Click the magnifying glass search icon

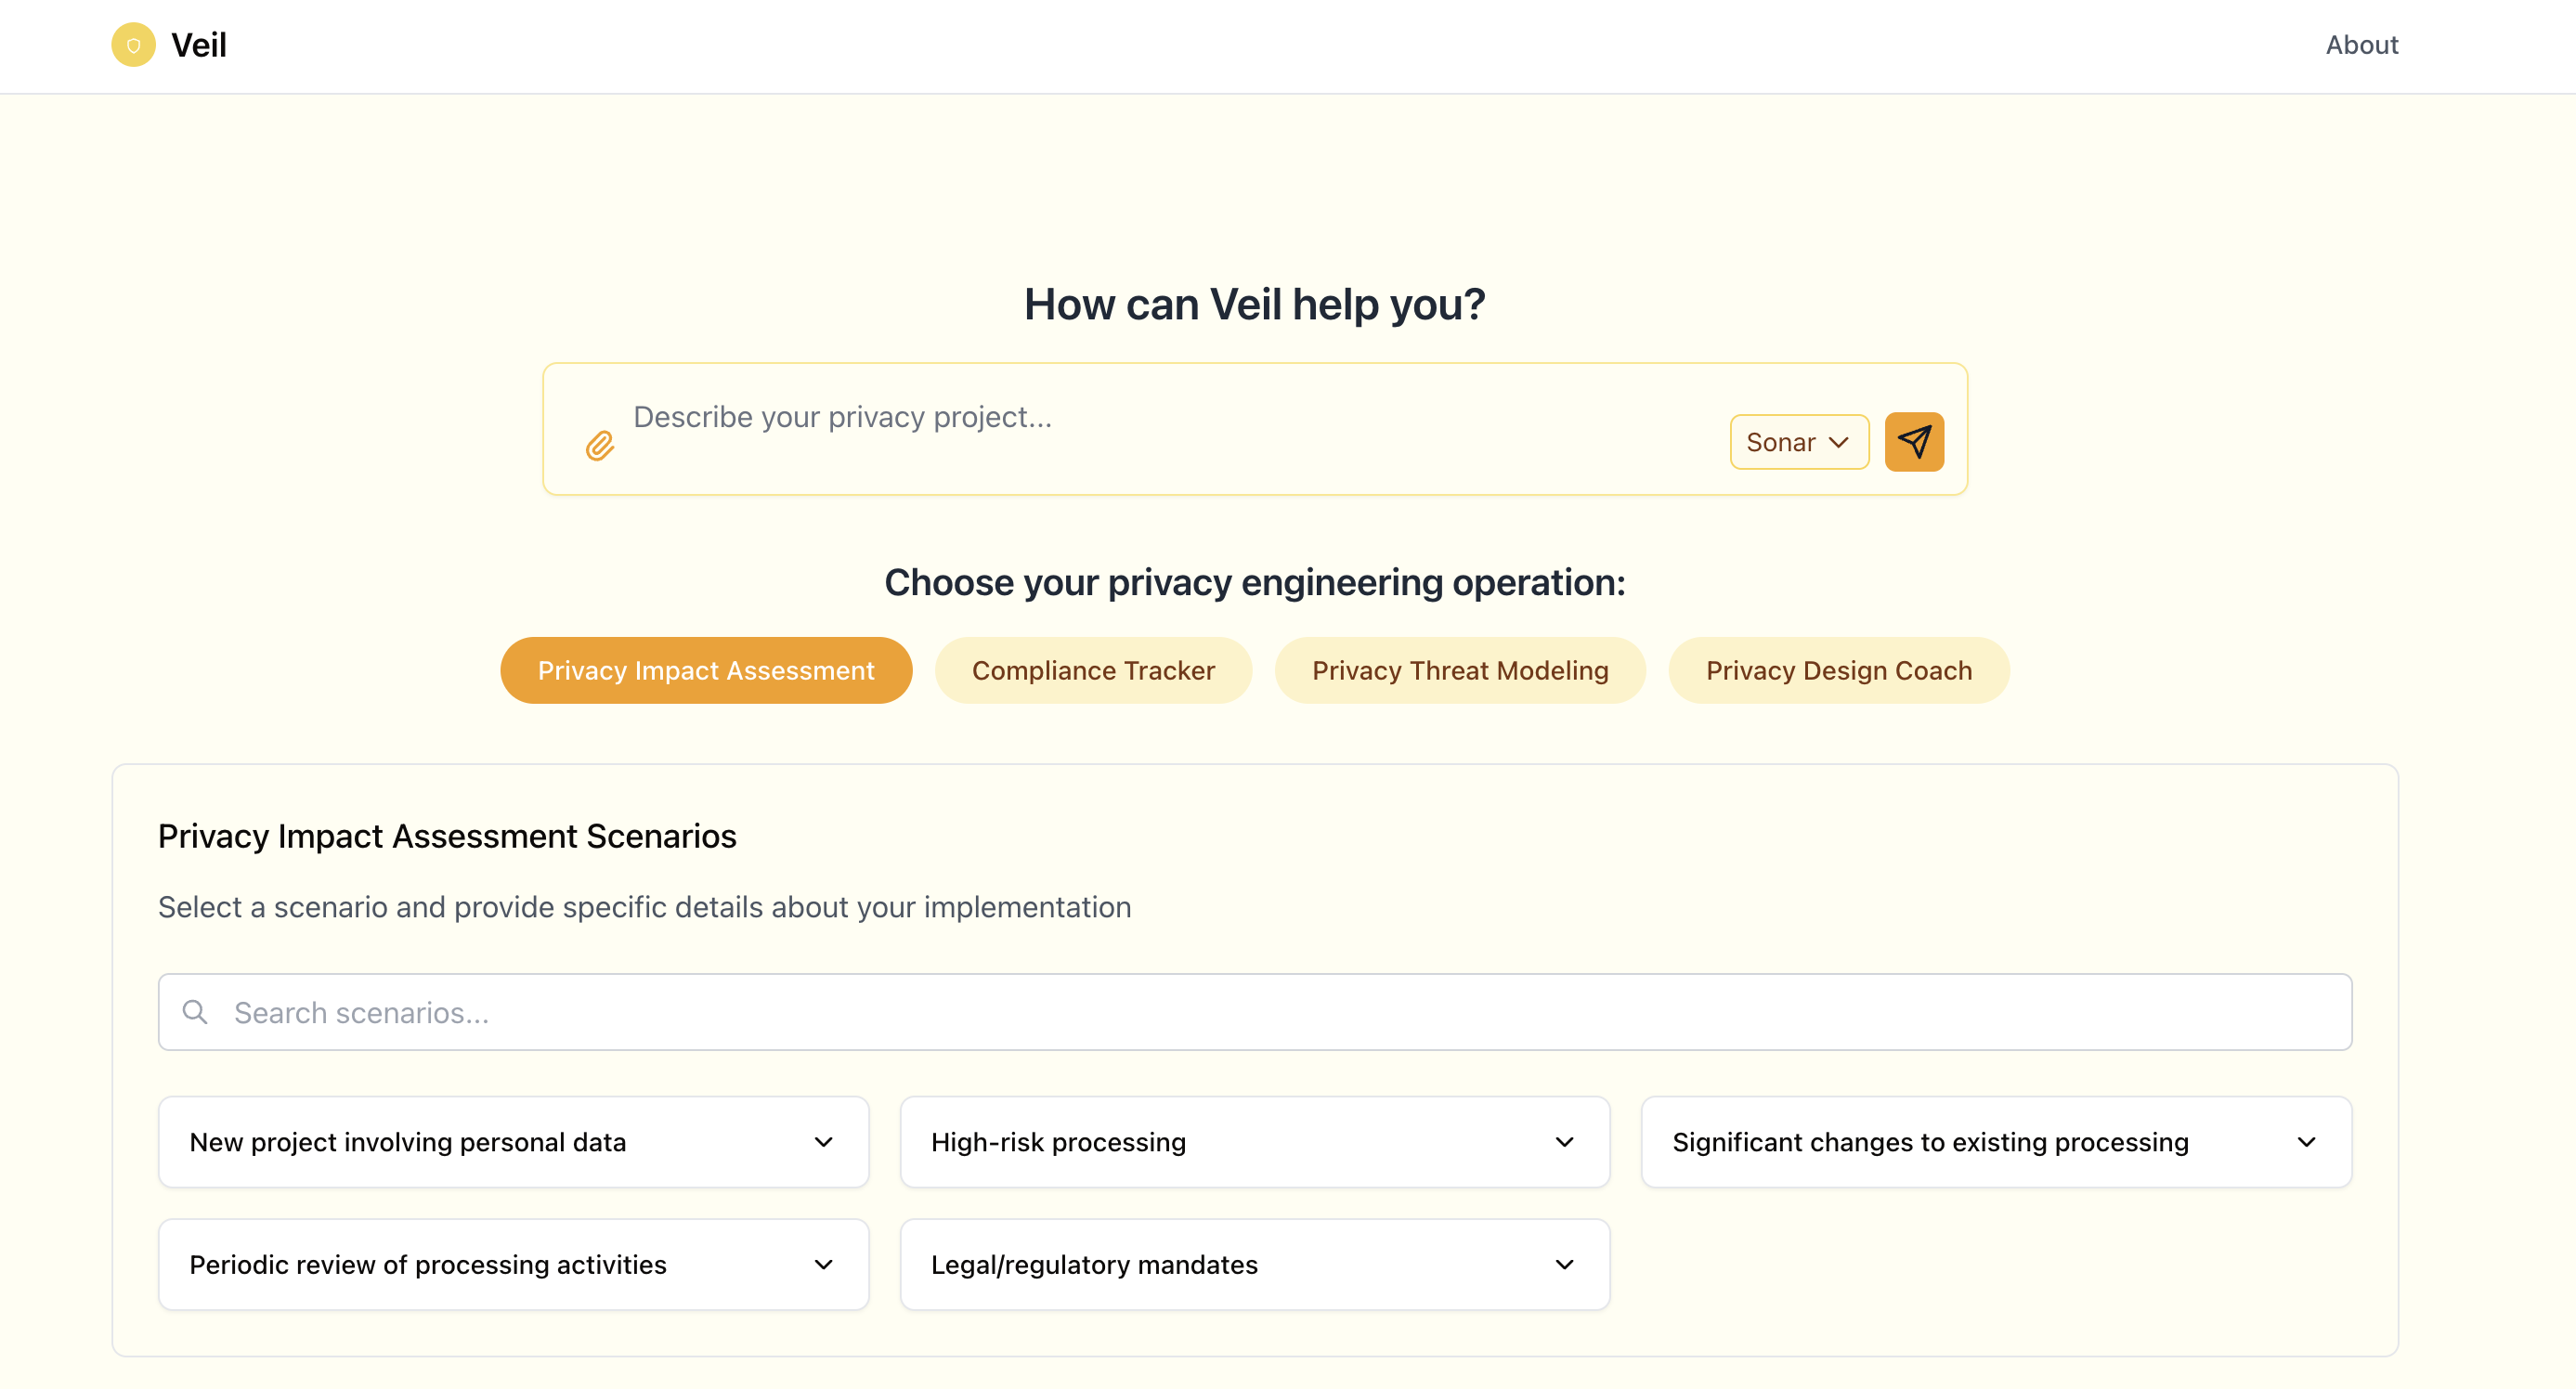click(x=195, y=1012)
